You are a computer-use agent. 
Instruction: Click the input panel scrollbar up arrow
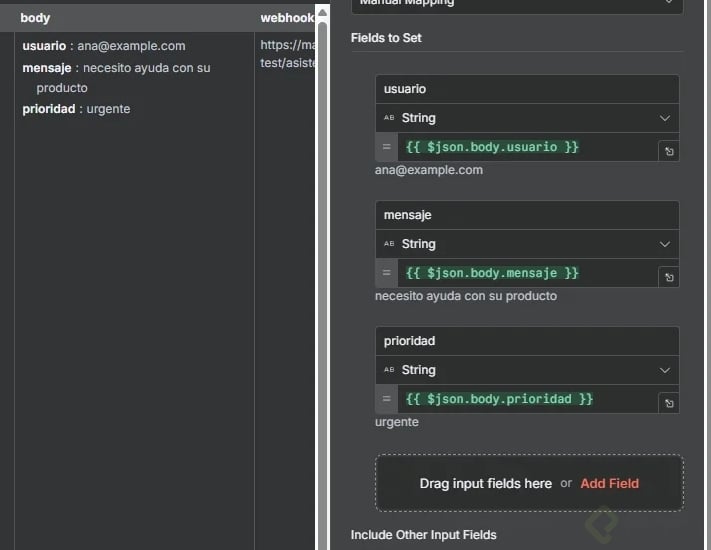click(x=322, y=14)
